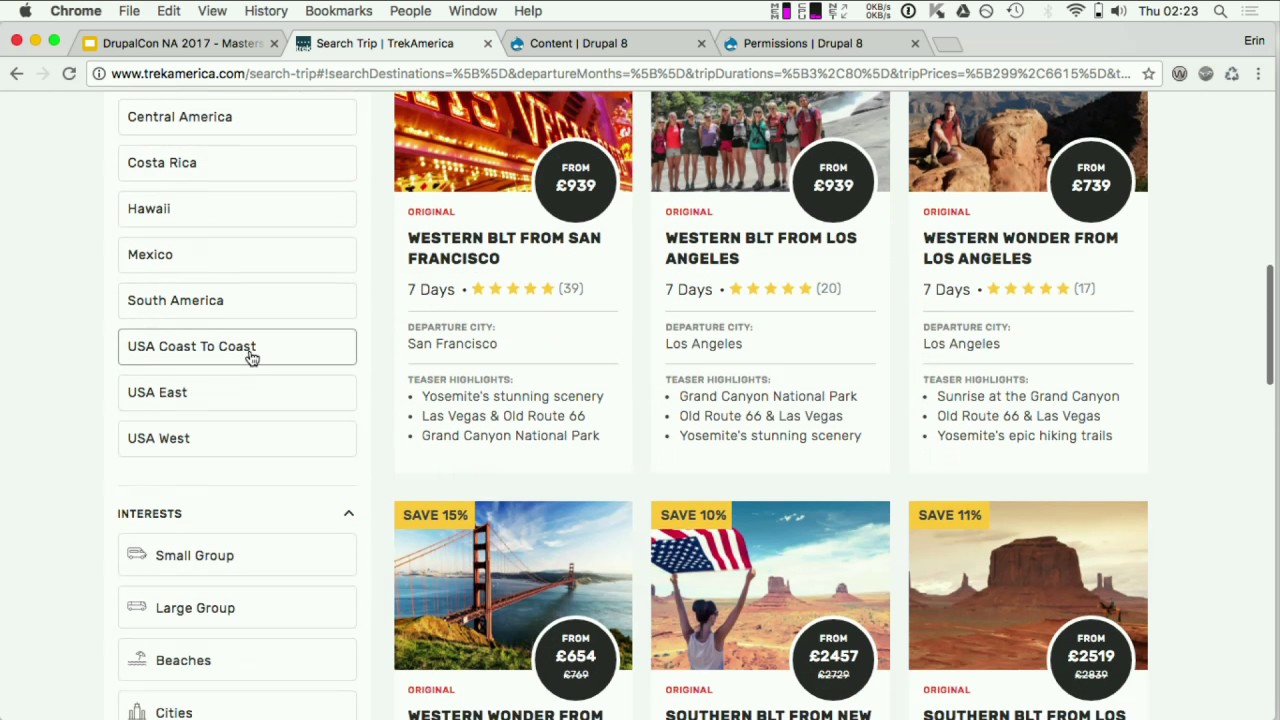
Task: Click the Erin profile button
Action: pos(1254,41)
